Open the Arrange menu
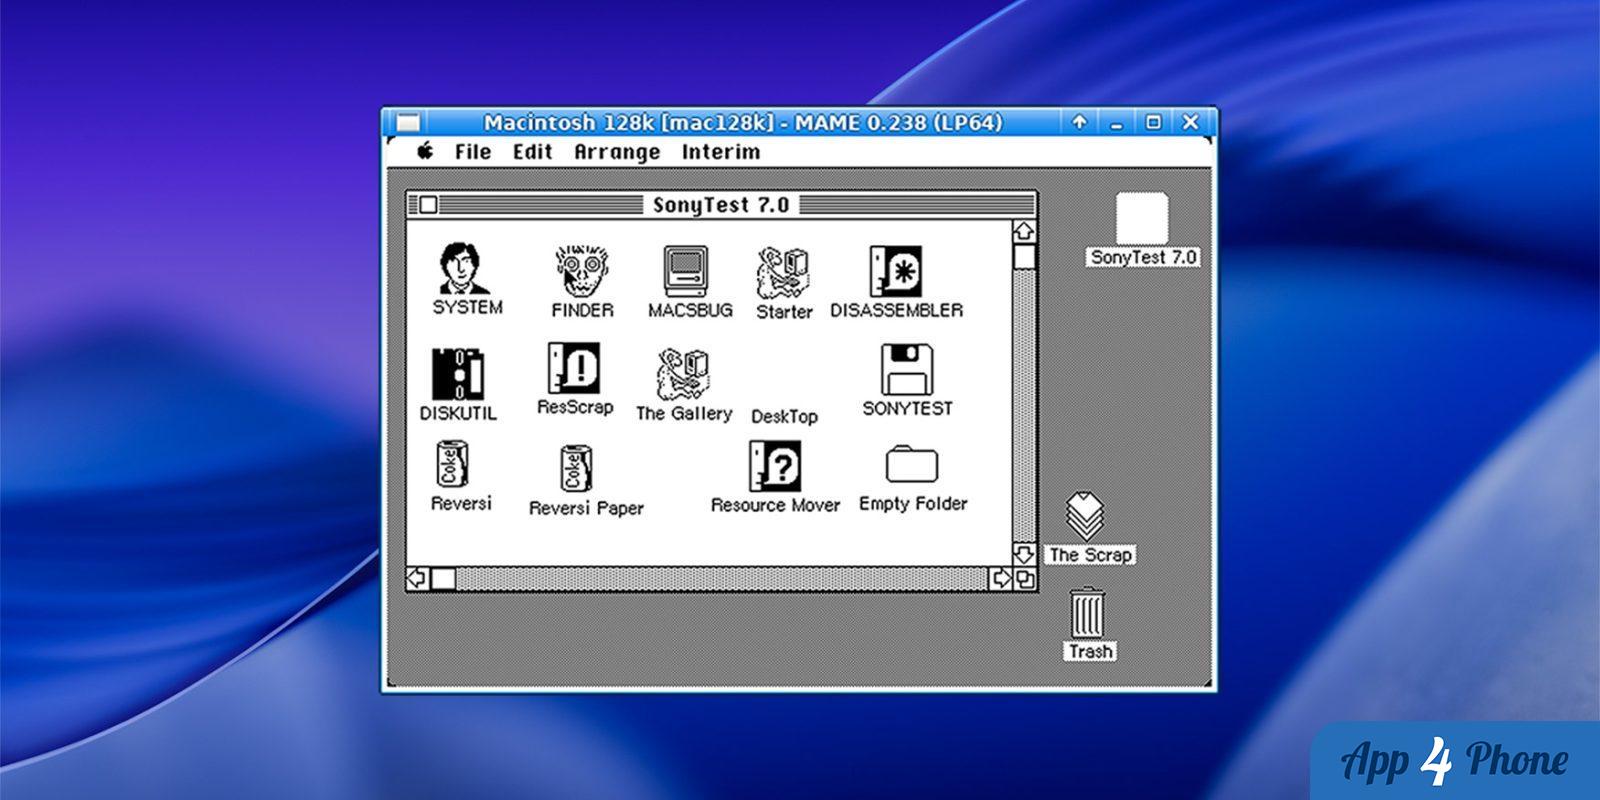This screenshot has height=800, width=1600. [x=617, y=152]
